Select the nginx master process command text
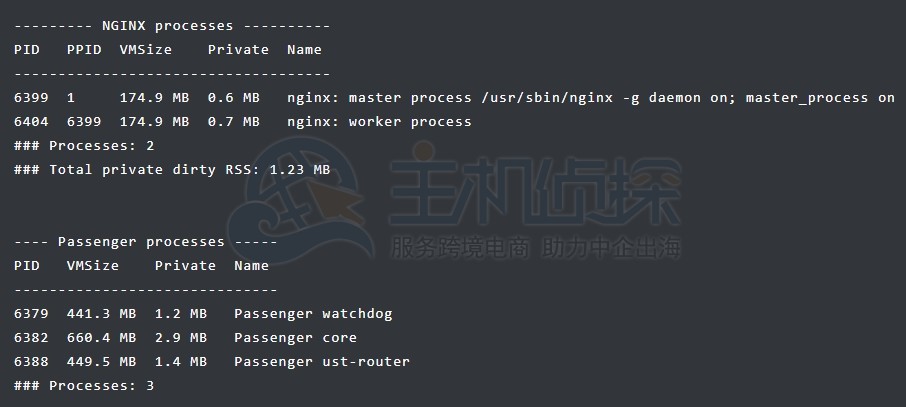The image size is (906, 407). pos(590,98)
